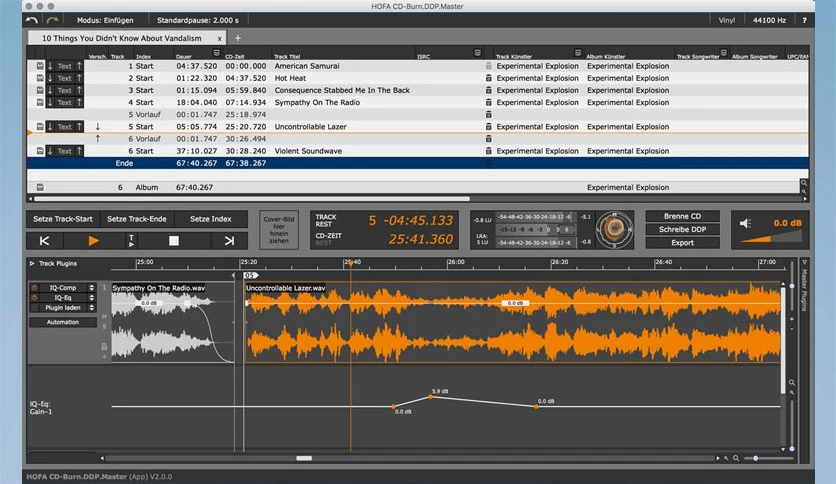Click play from marker button
The height and width of the screenshot is (484, 836).
point(131,241)
